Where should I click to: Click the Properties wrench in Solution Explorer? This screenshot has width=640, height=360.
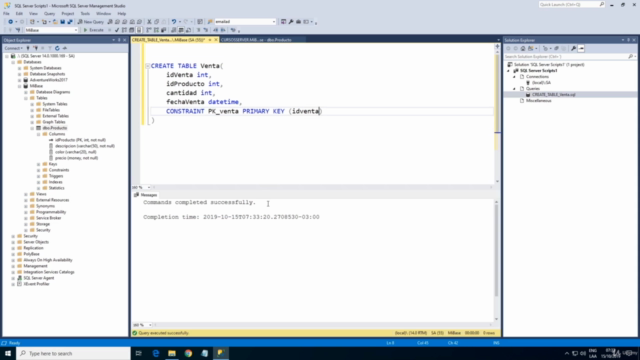coord(573,48)
